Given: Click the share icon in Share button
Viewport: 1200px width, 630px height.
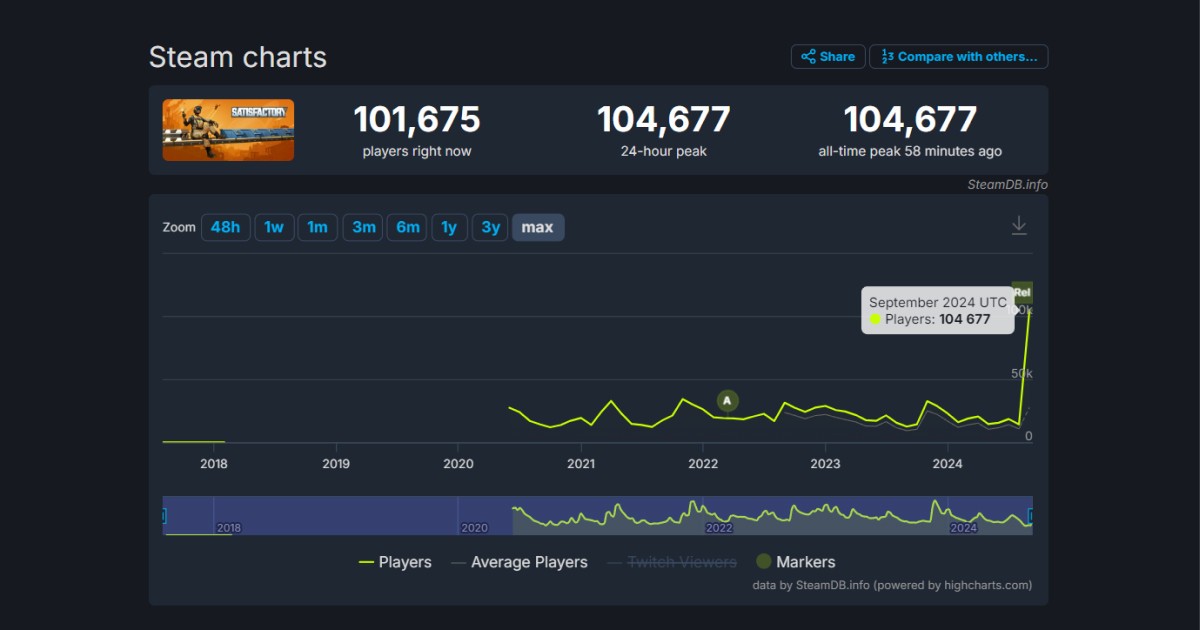Looking at the screenshot, I should [x=809, y=57].
